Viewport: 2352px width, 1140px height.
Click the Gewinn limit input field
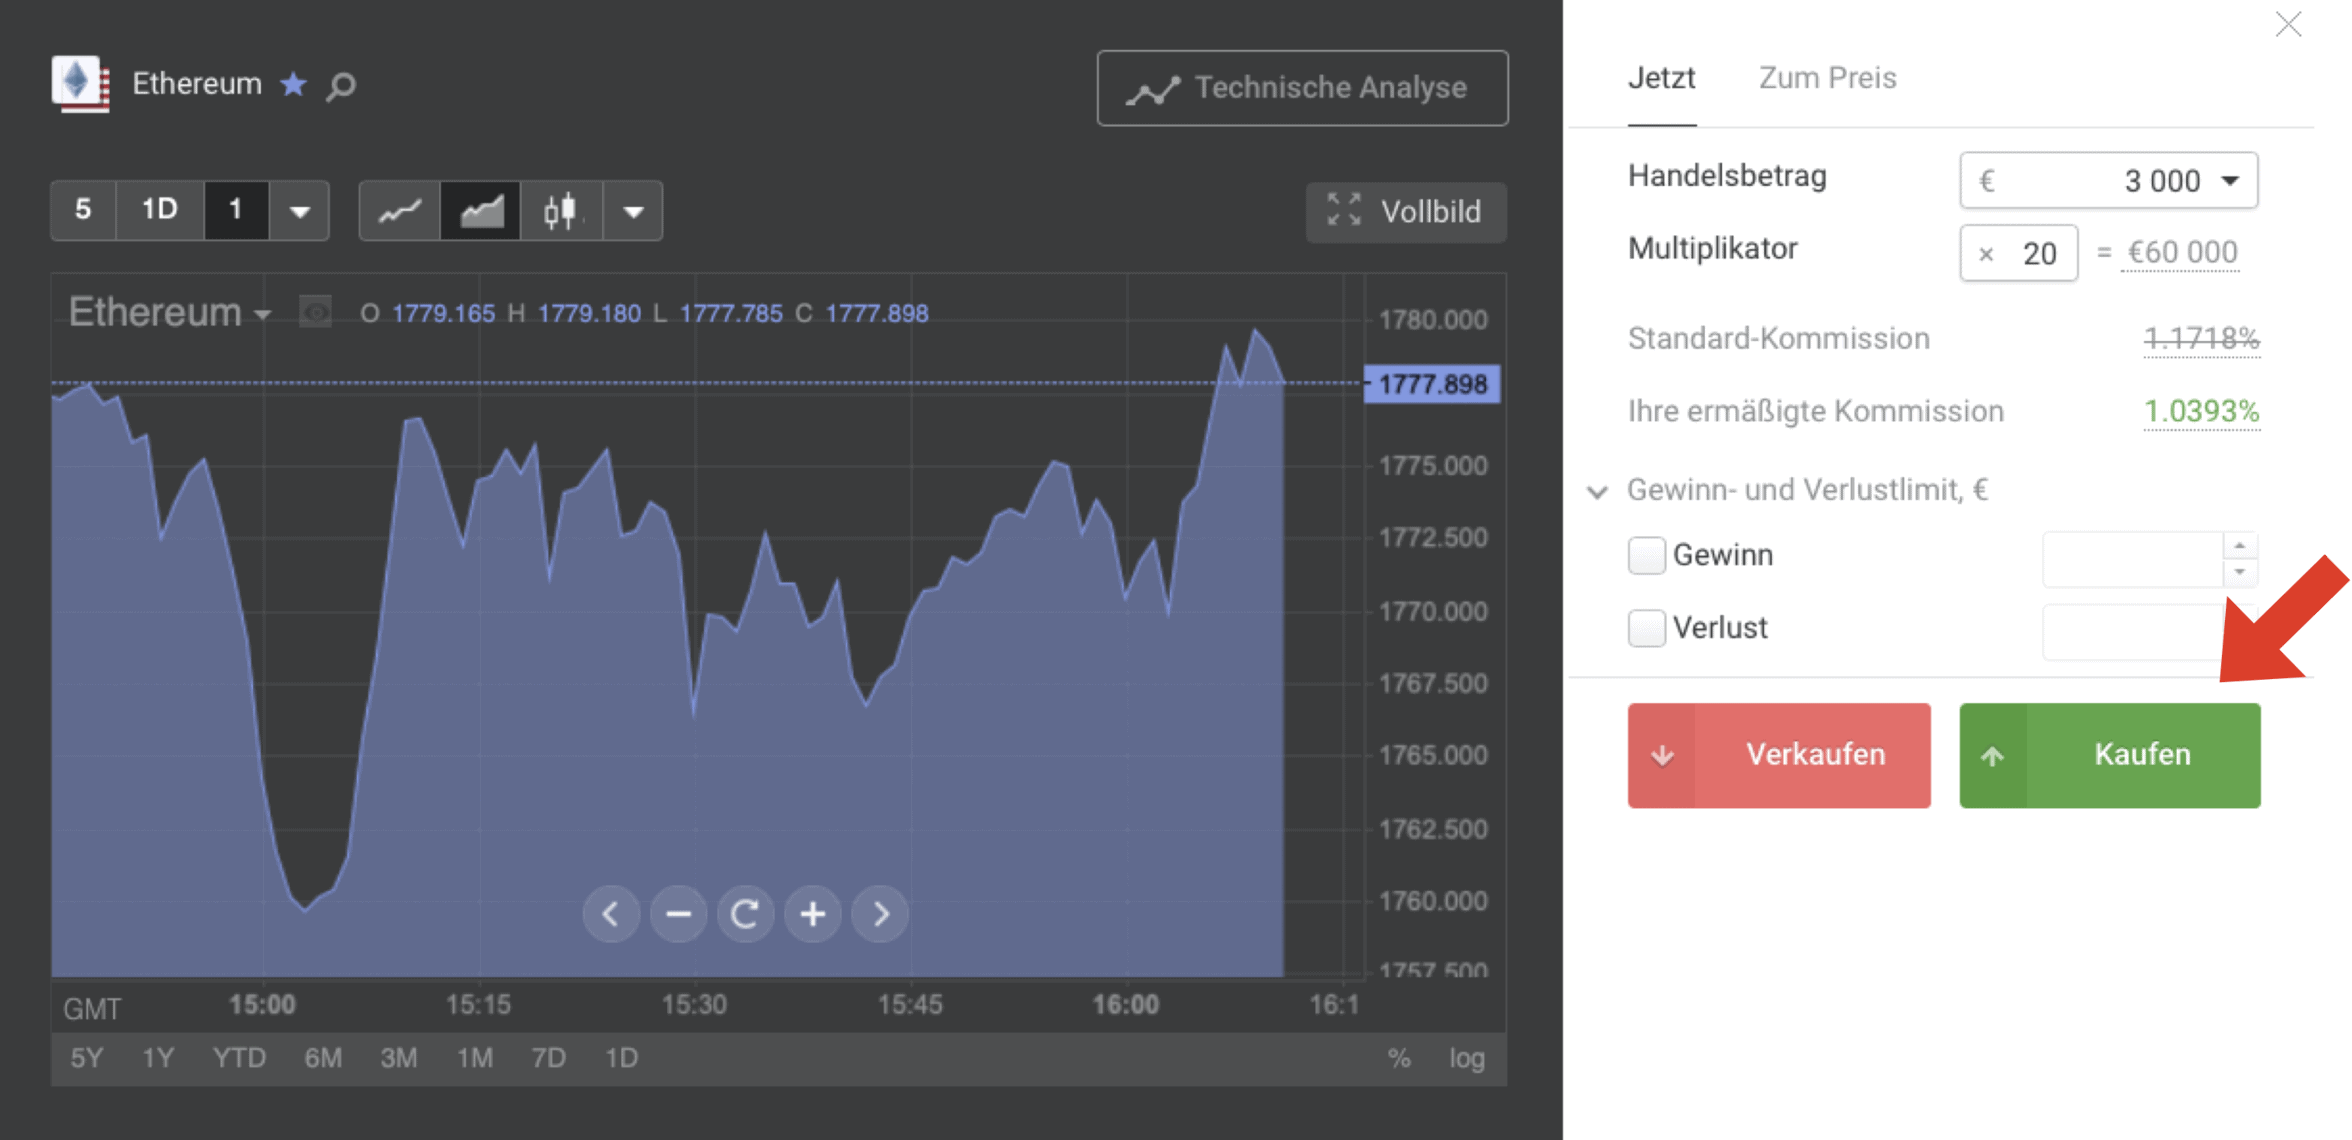(x=2131, y=559)
